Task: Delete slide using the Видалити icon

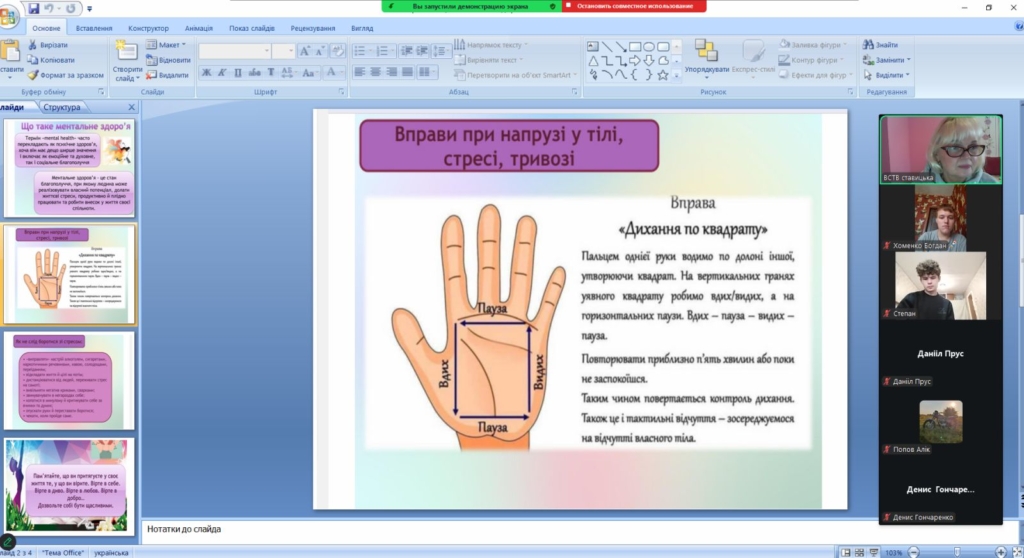Action: click(x=150, y=75)
